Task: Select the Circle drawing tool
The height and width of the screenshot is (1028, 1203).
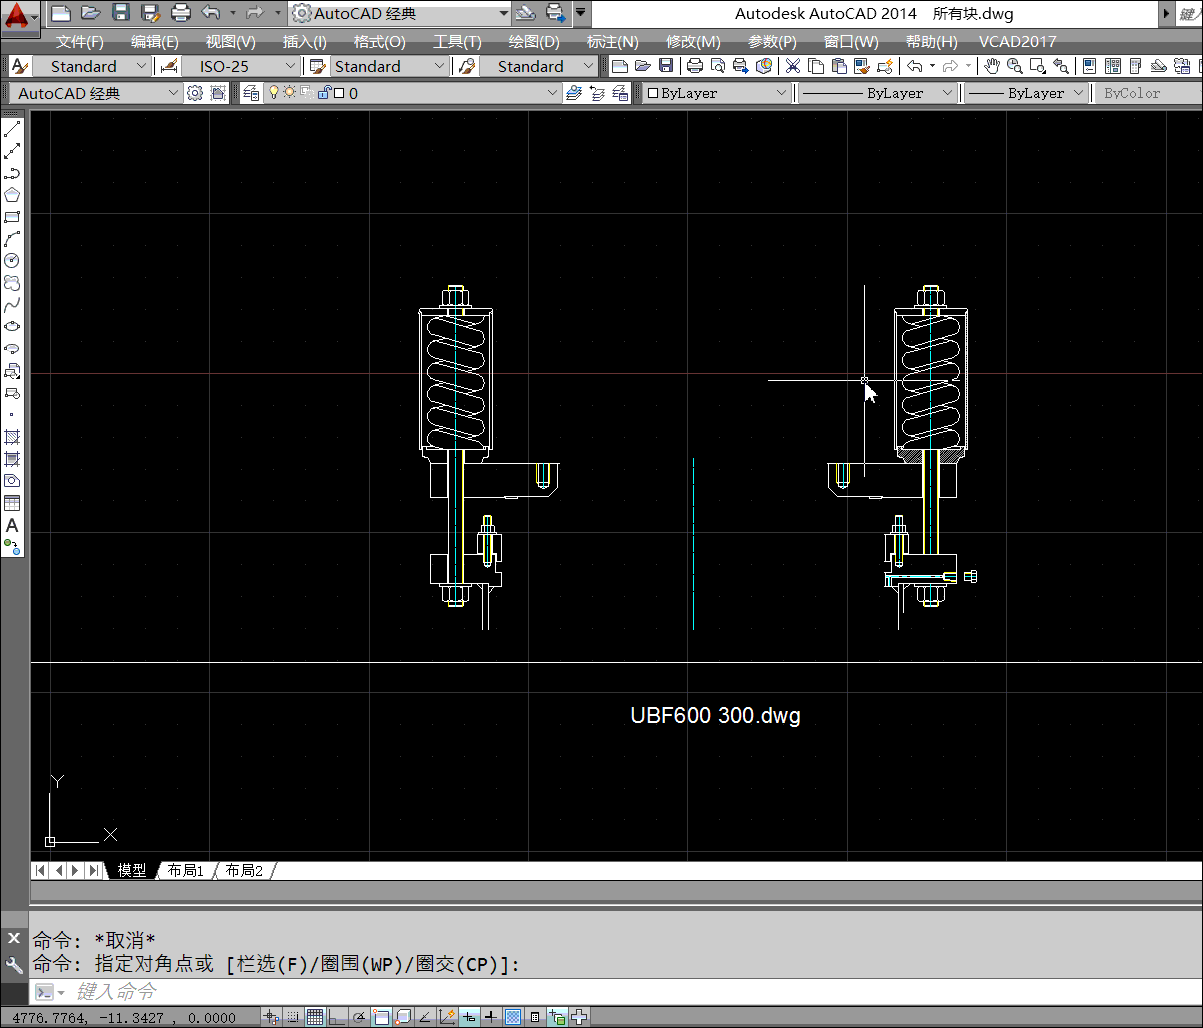Action: point(12,260)
